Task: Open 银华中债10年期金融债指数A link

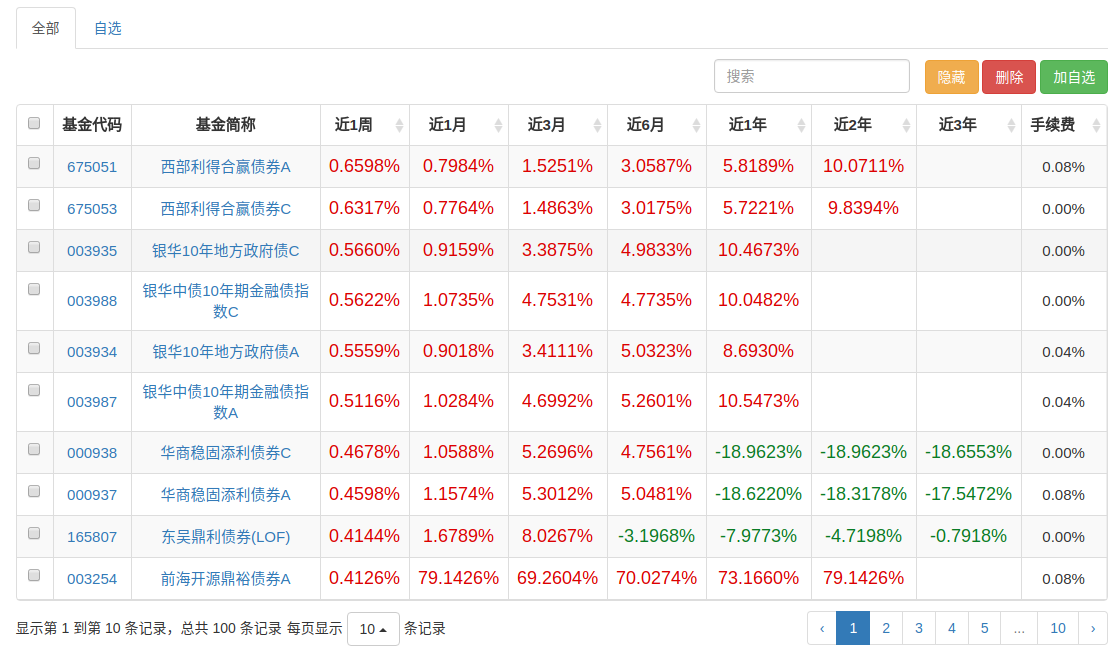Action: click(x=225, y=402)
